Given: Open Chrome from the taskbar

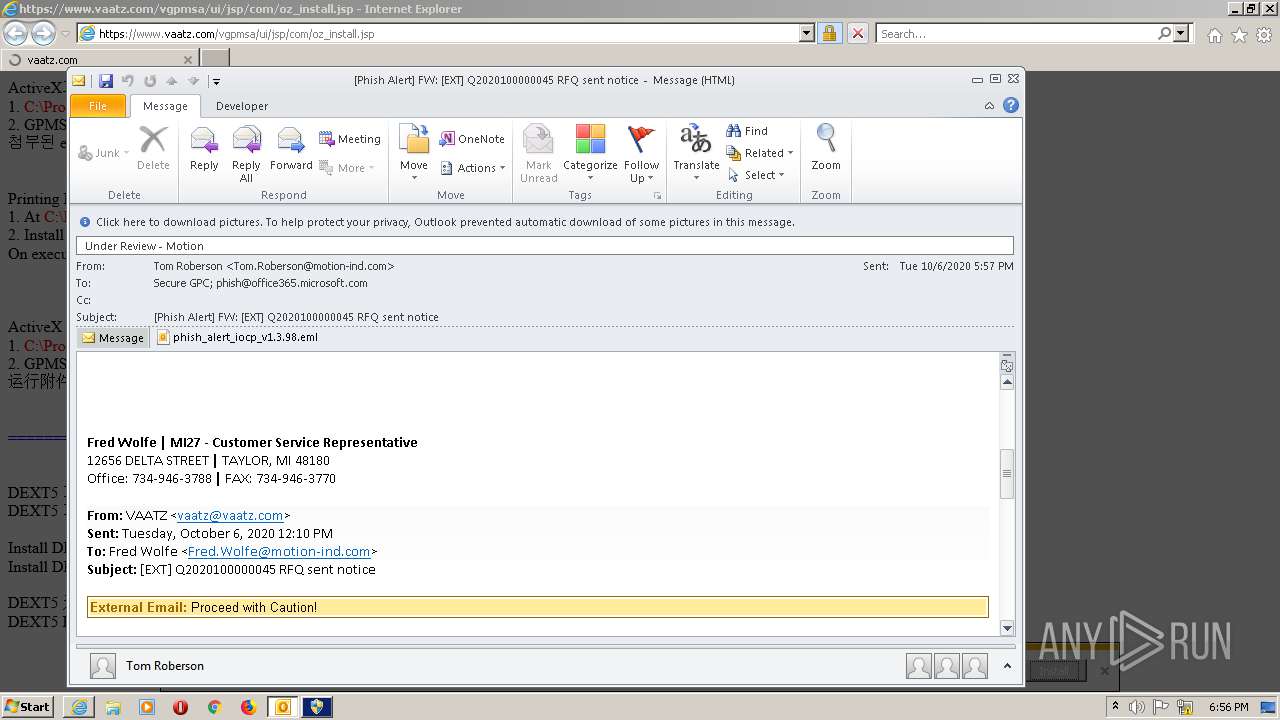Looking at the screenshot, I should pos(214,707).
